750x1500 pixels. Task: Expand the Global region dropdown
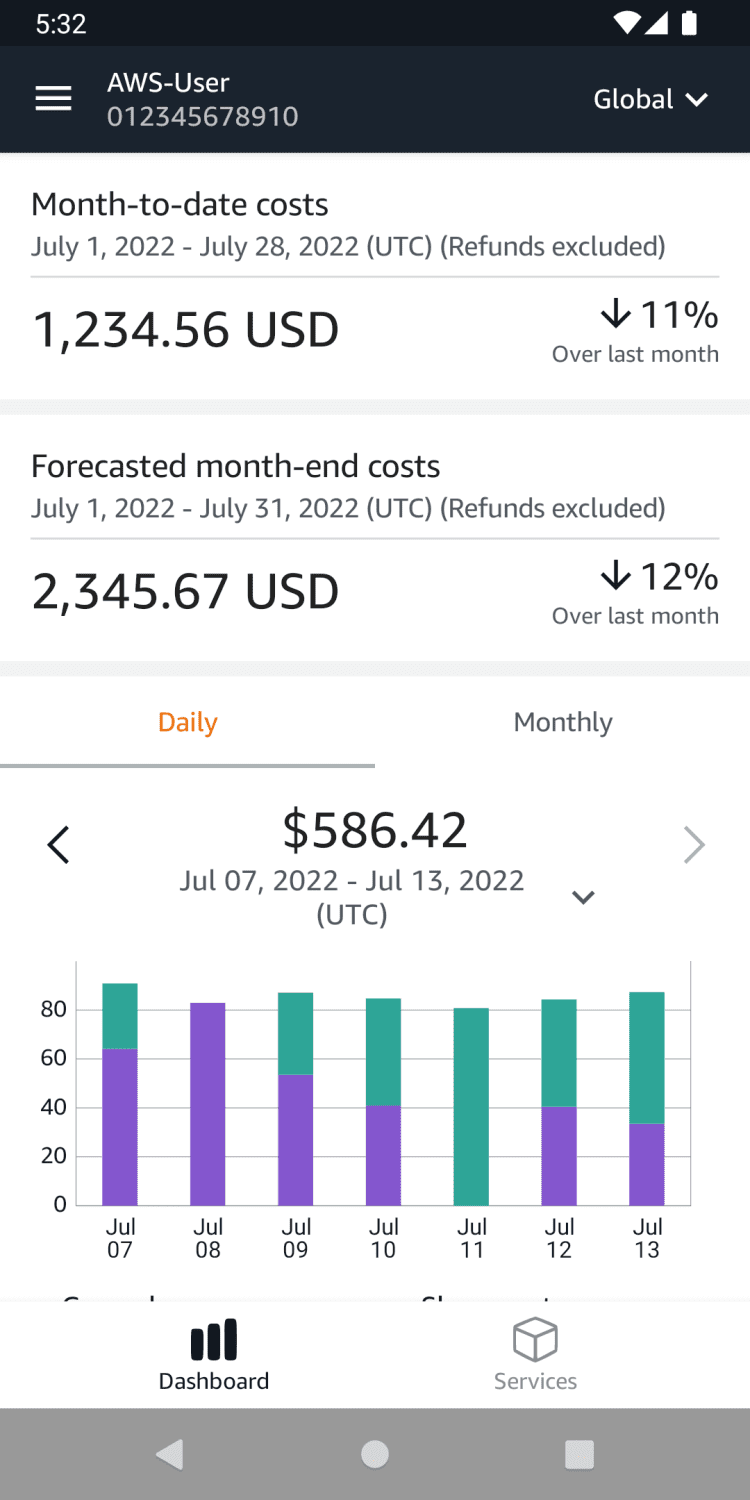coord(650,99)
